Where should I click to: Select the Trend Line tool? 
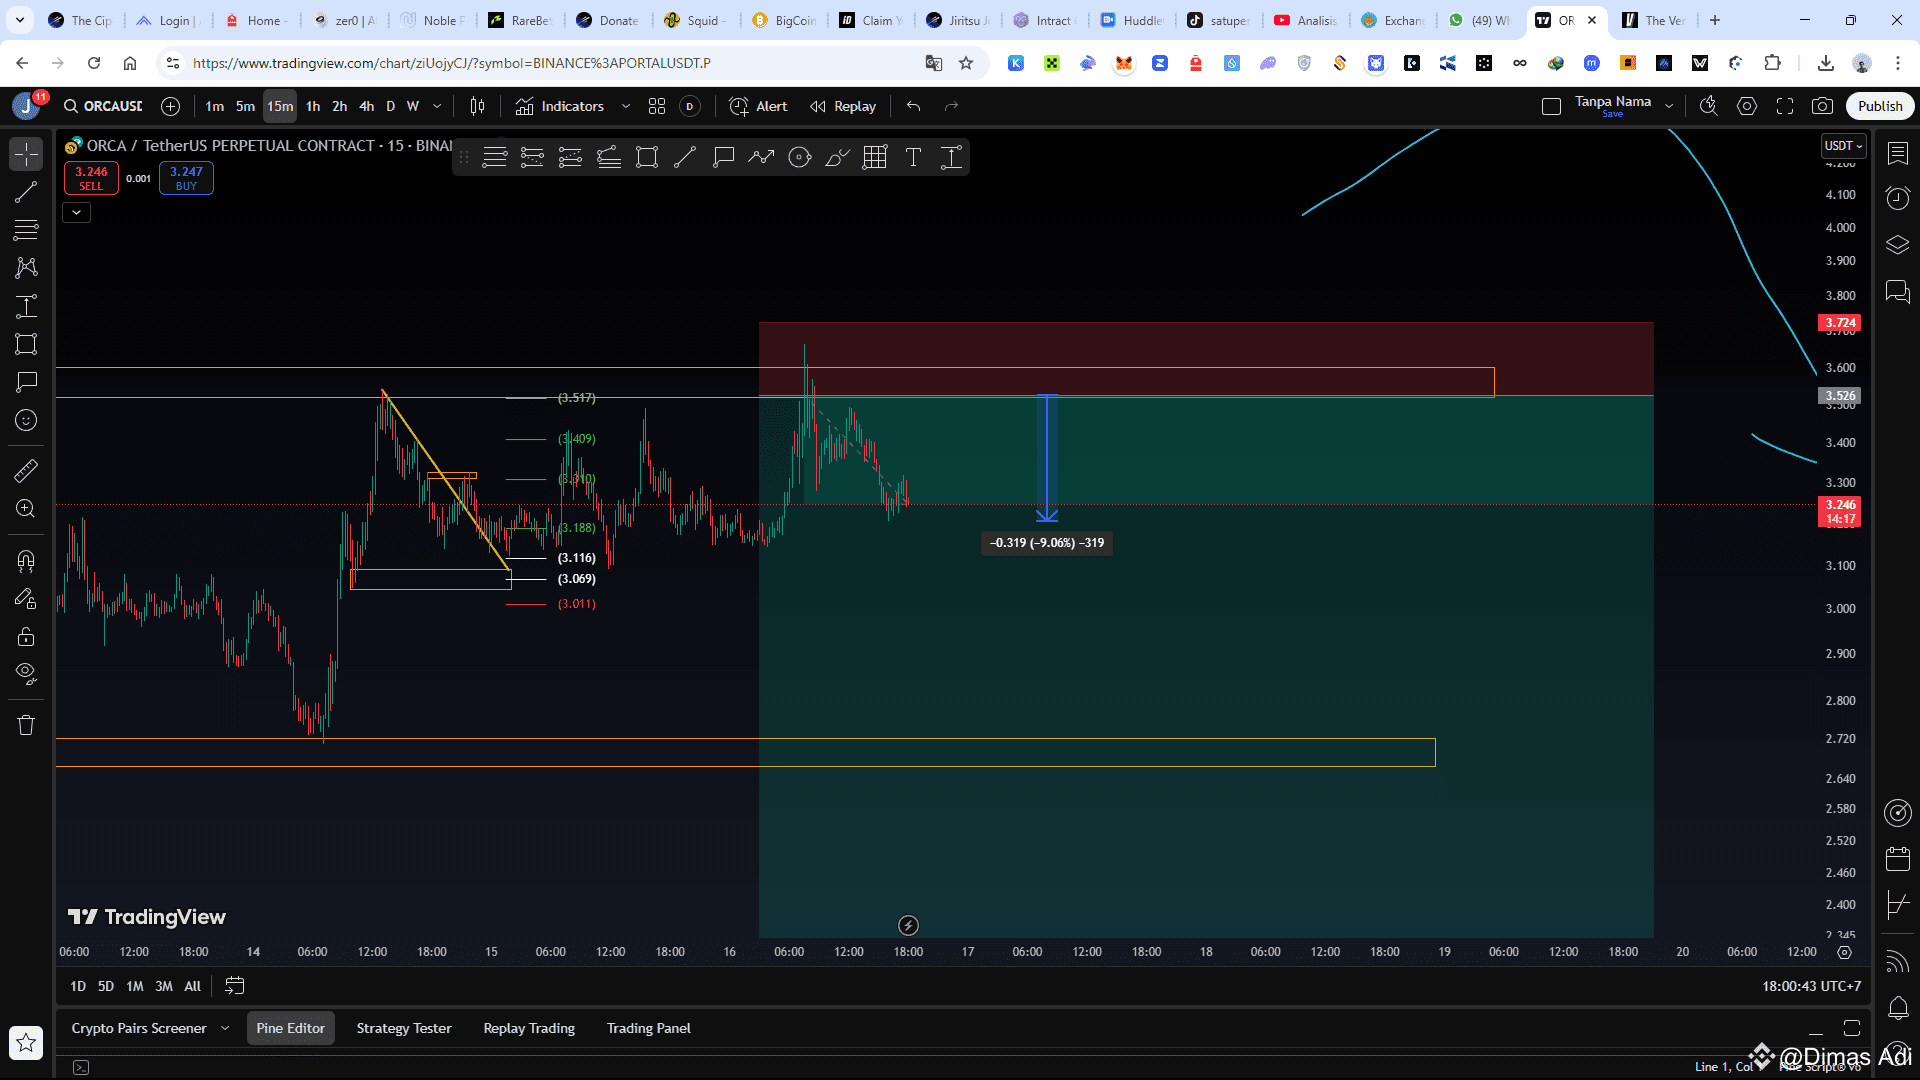point(26,193)
